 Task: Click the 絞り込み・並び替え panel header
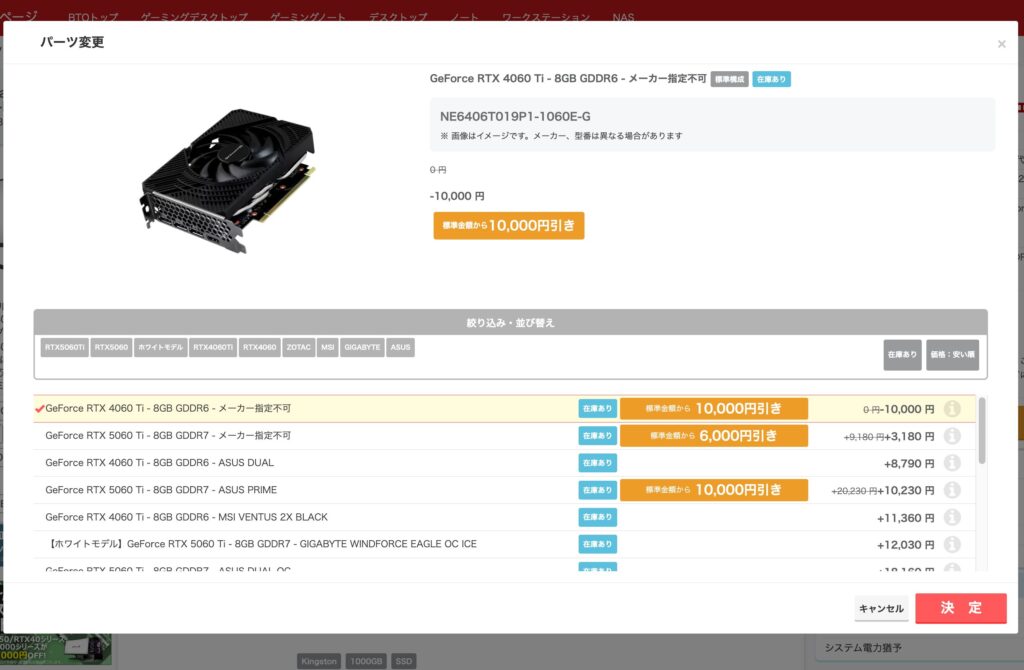point(510,323)
